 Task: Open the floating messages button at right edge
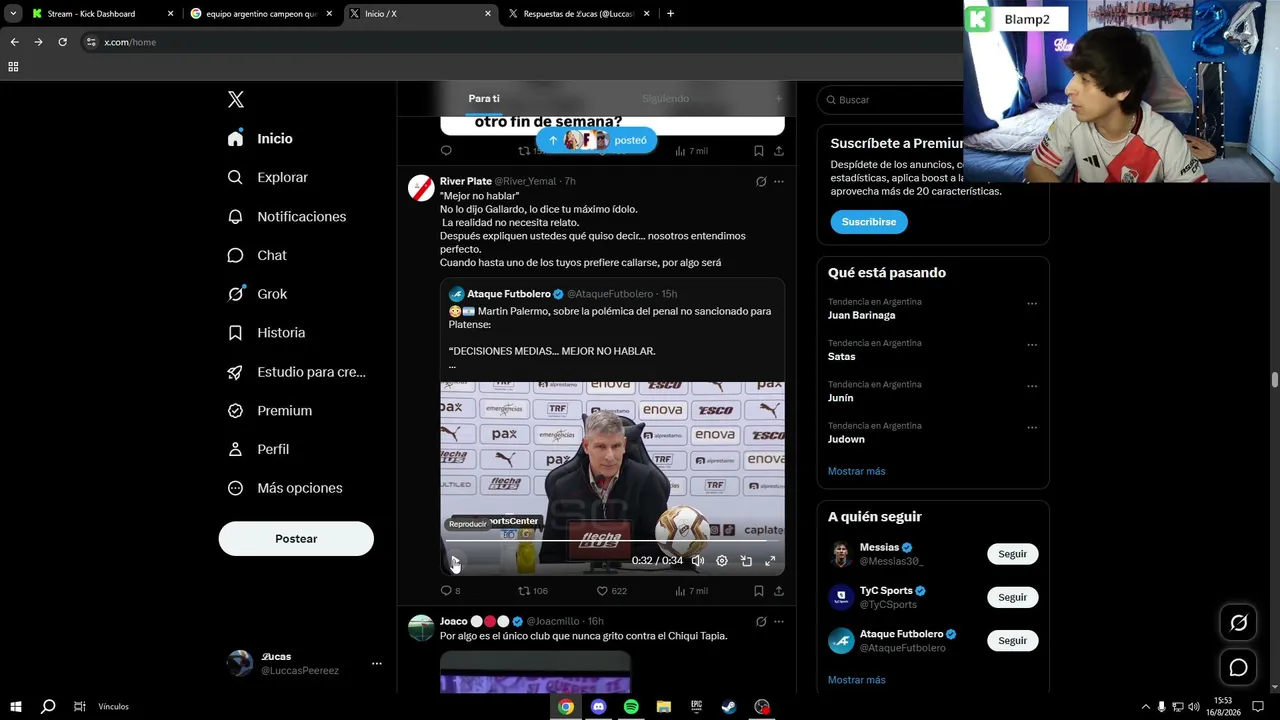pyautogui.click(x=1238, y=667)
